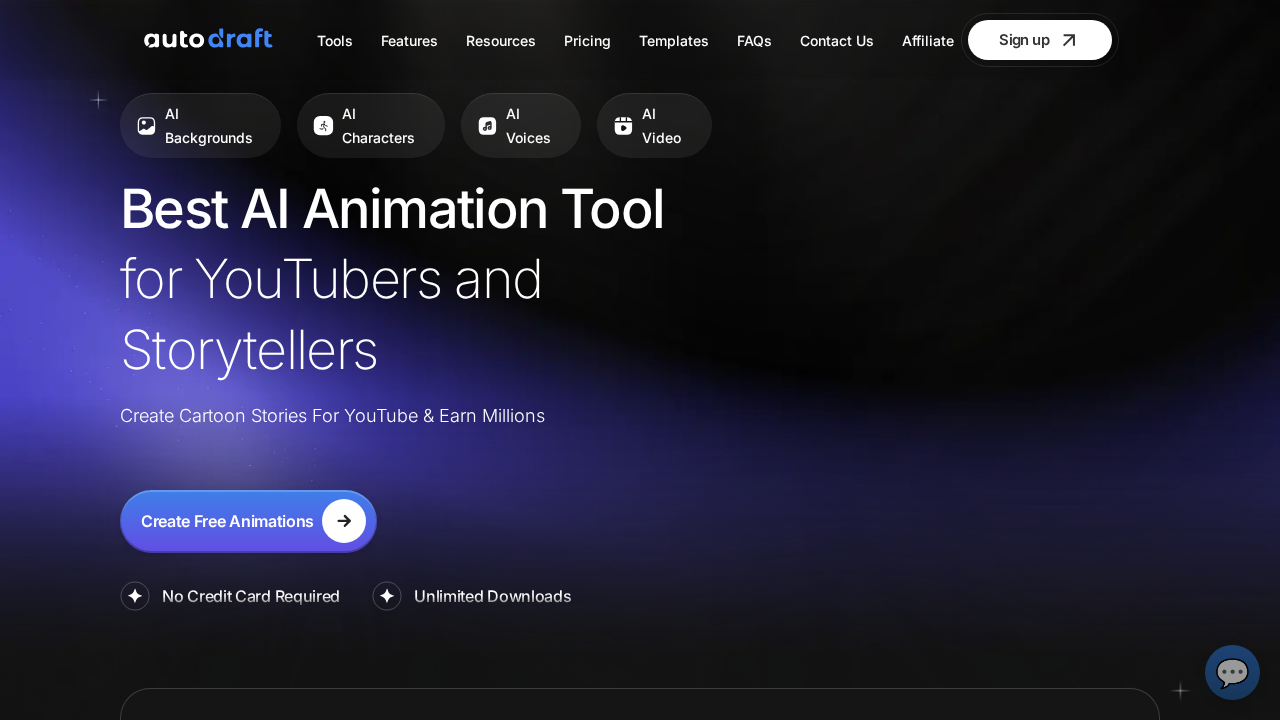The image size is (1280, 720).
Task: Visit the Affiliate page
Action: (x=927, y=41)
